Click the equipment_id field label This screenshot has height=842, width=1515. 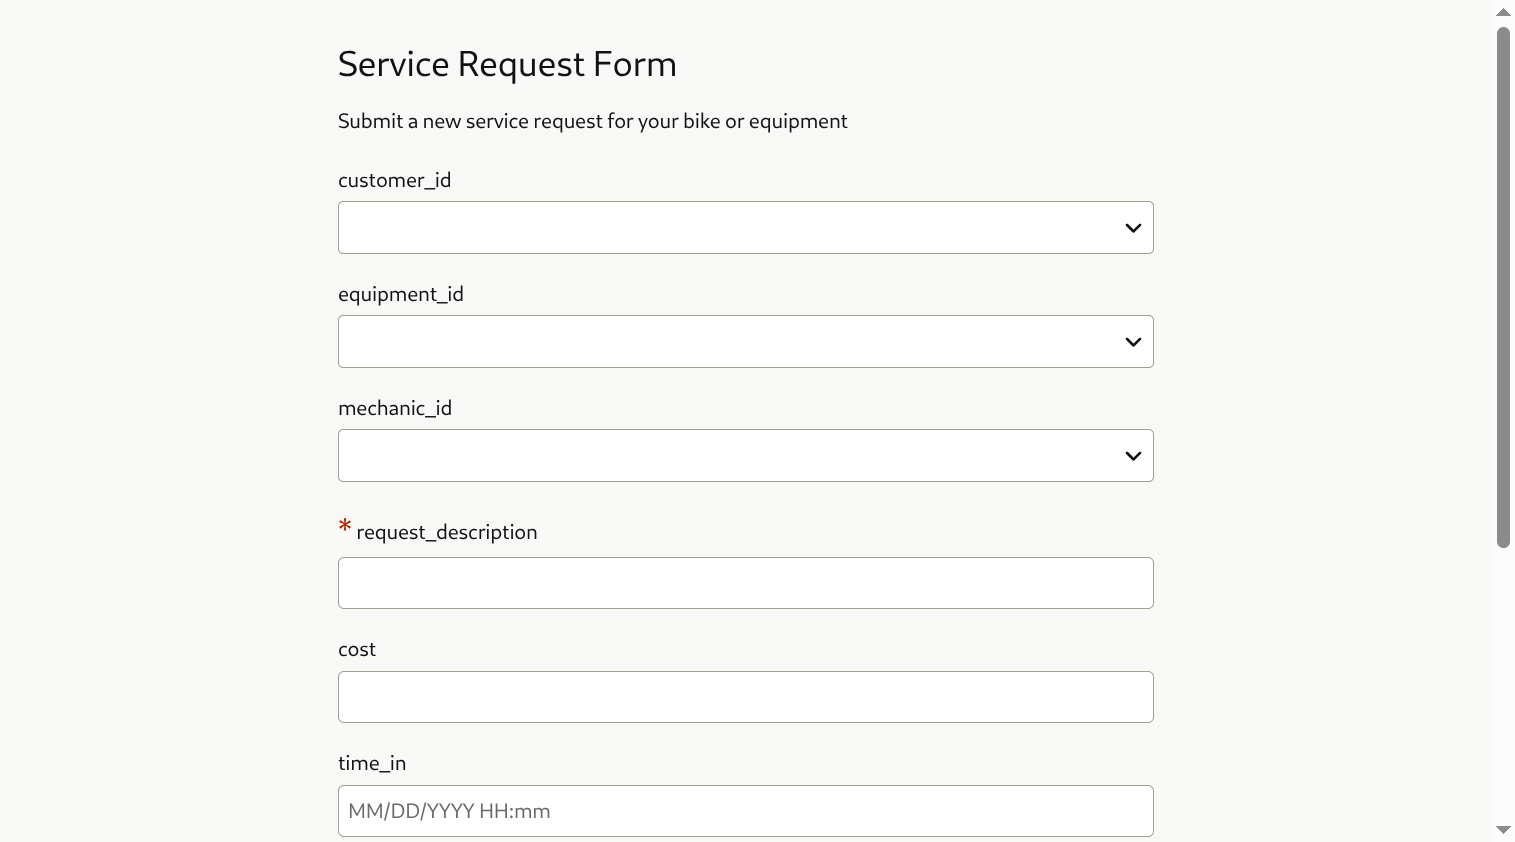400,294
